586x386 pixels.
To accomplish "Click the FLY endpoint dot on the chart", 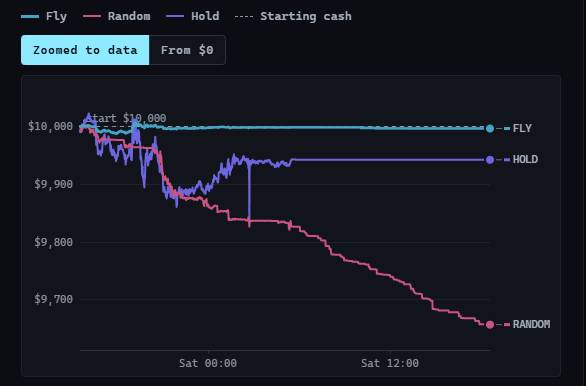I will [x=490, y=129].
